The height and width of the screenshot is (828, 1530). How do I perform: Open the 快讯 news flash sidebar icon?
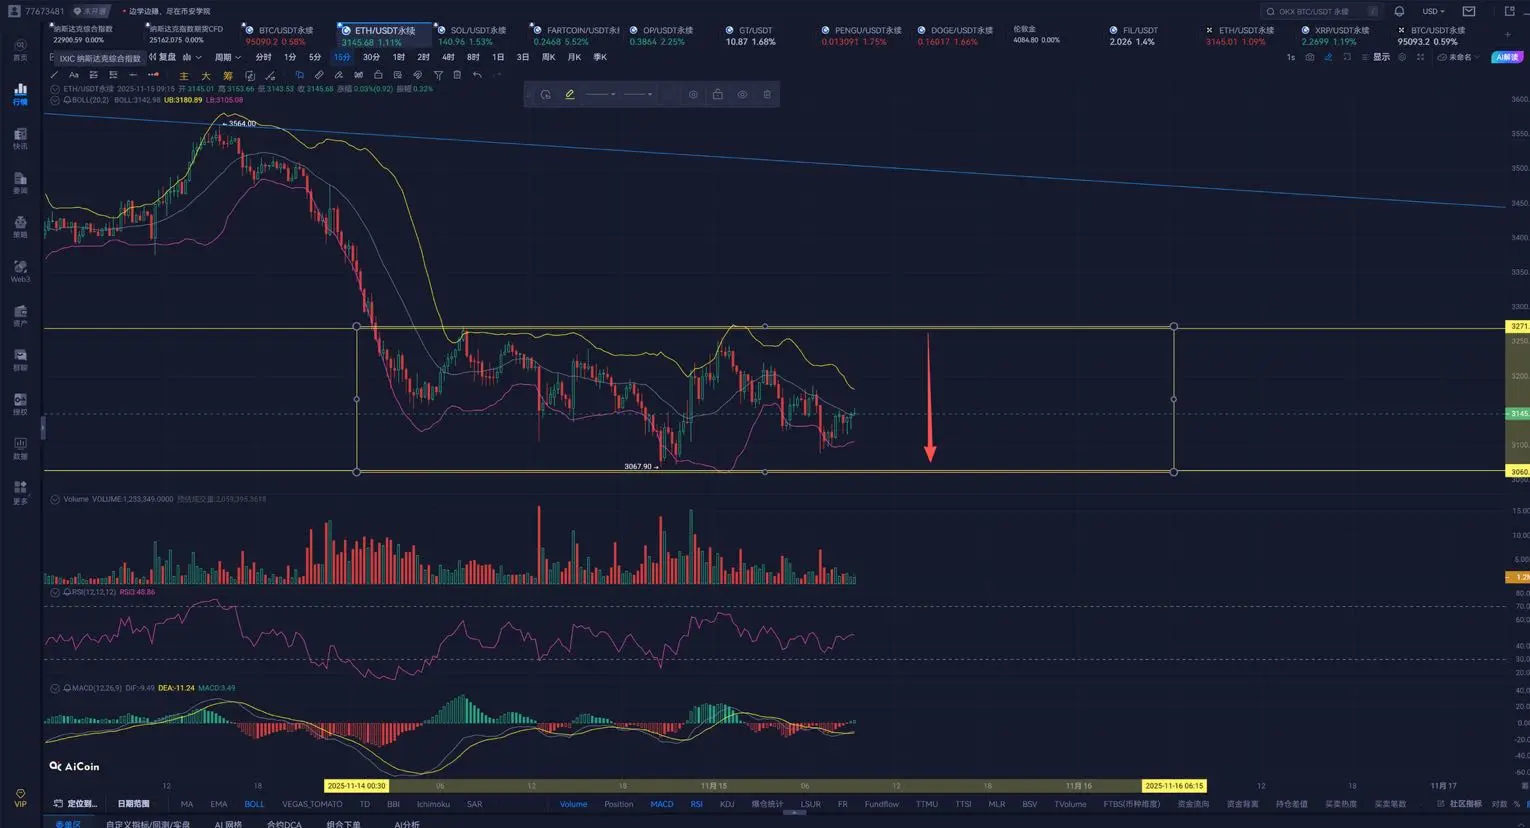coord(20,138)
